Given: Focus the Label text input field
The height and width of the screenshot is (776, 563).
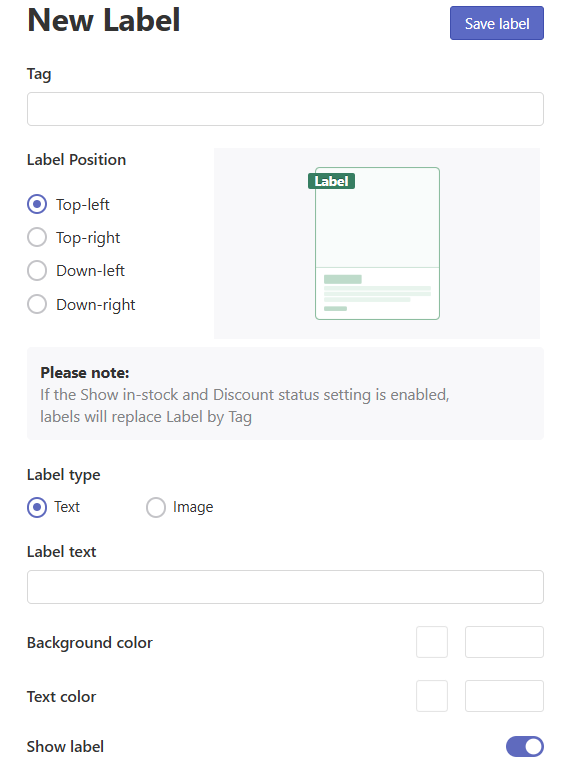Looking at the screenshot, I should [285, 587].
